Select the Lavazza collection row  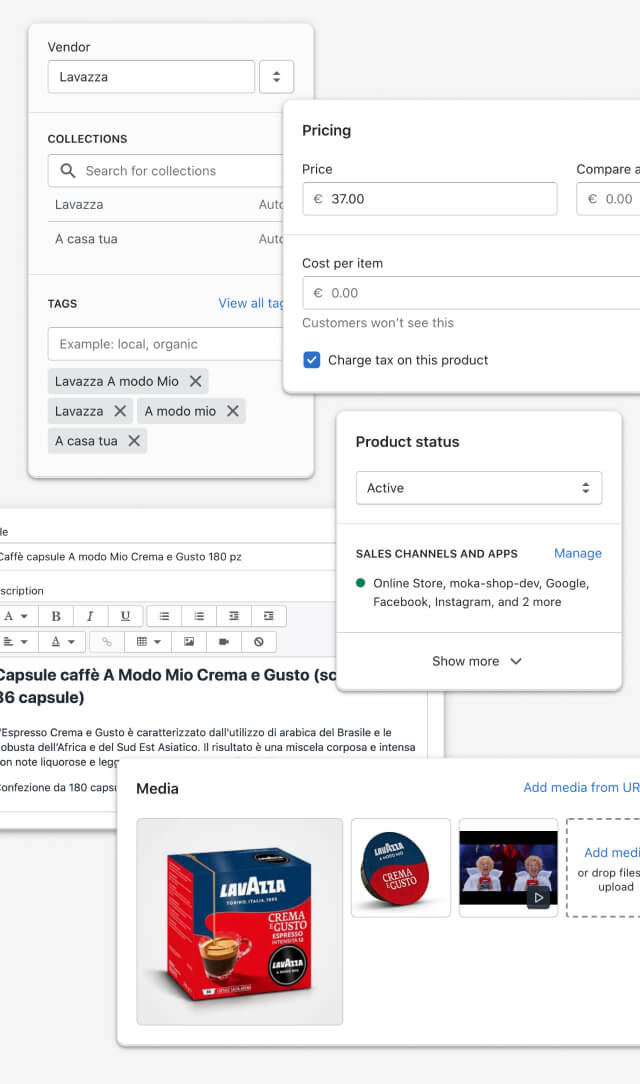pos(166,205)
